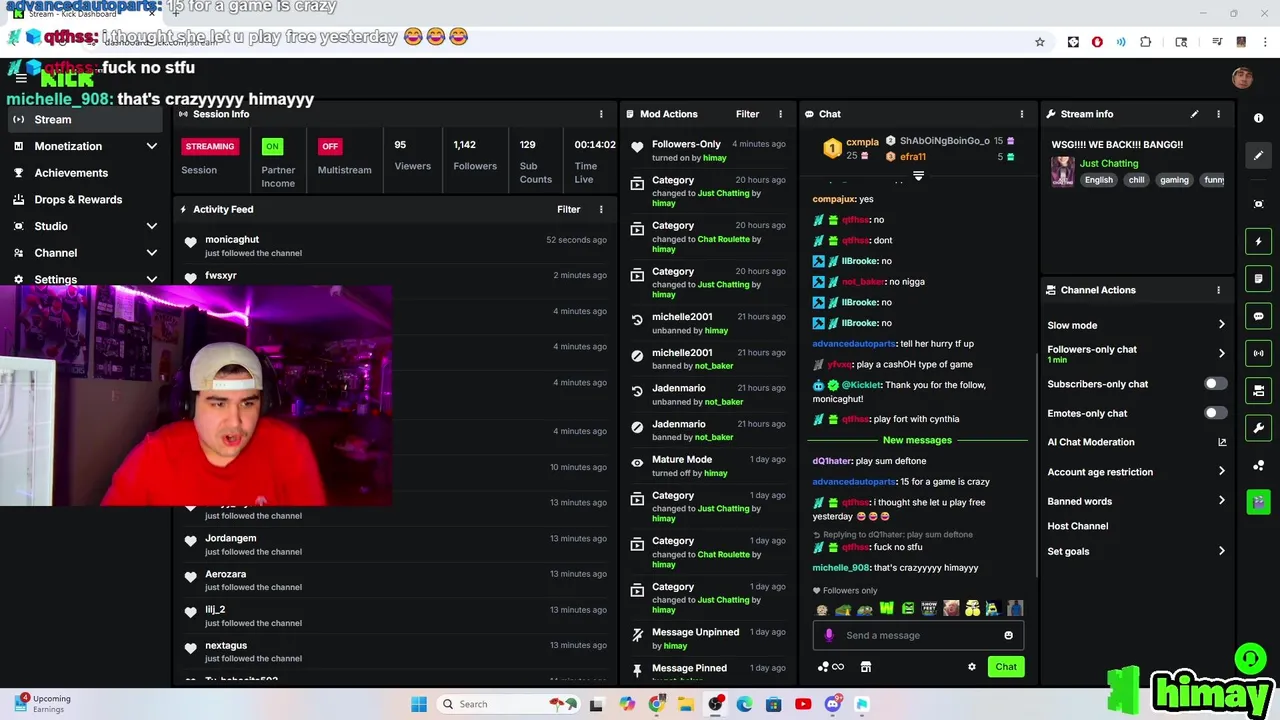1280x720 pixels.
Task: Select the chat bubble icon in right sidebar
Action: 1258,316
